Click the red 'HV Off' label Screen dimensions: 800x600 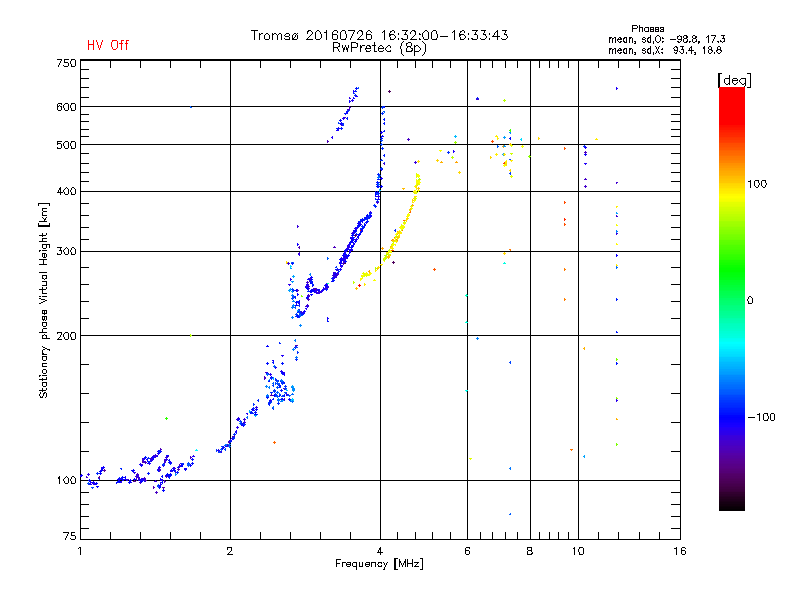pyautogui.click(x=108, y=45)
